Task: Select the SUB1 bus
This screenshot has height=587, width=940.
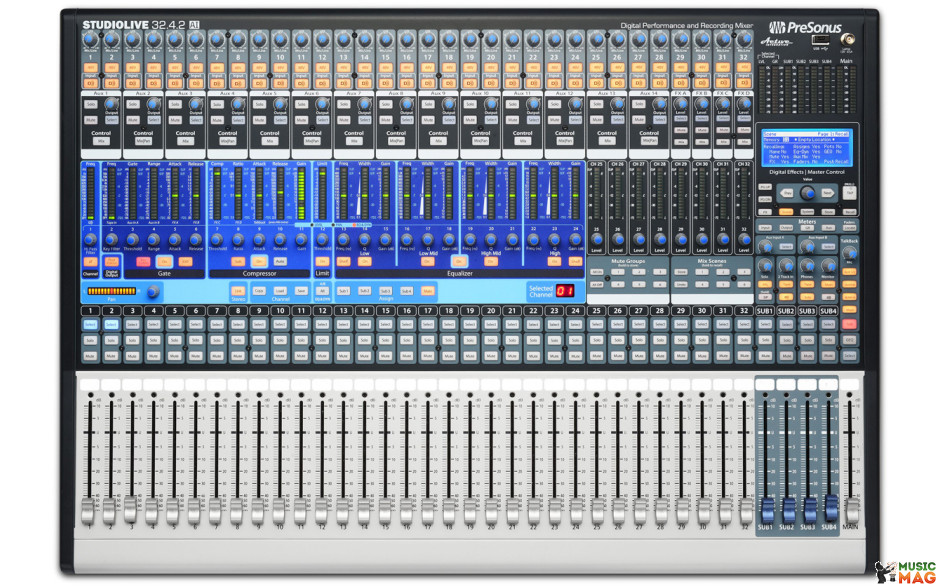Action: click(765, 324)
